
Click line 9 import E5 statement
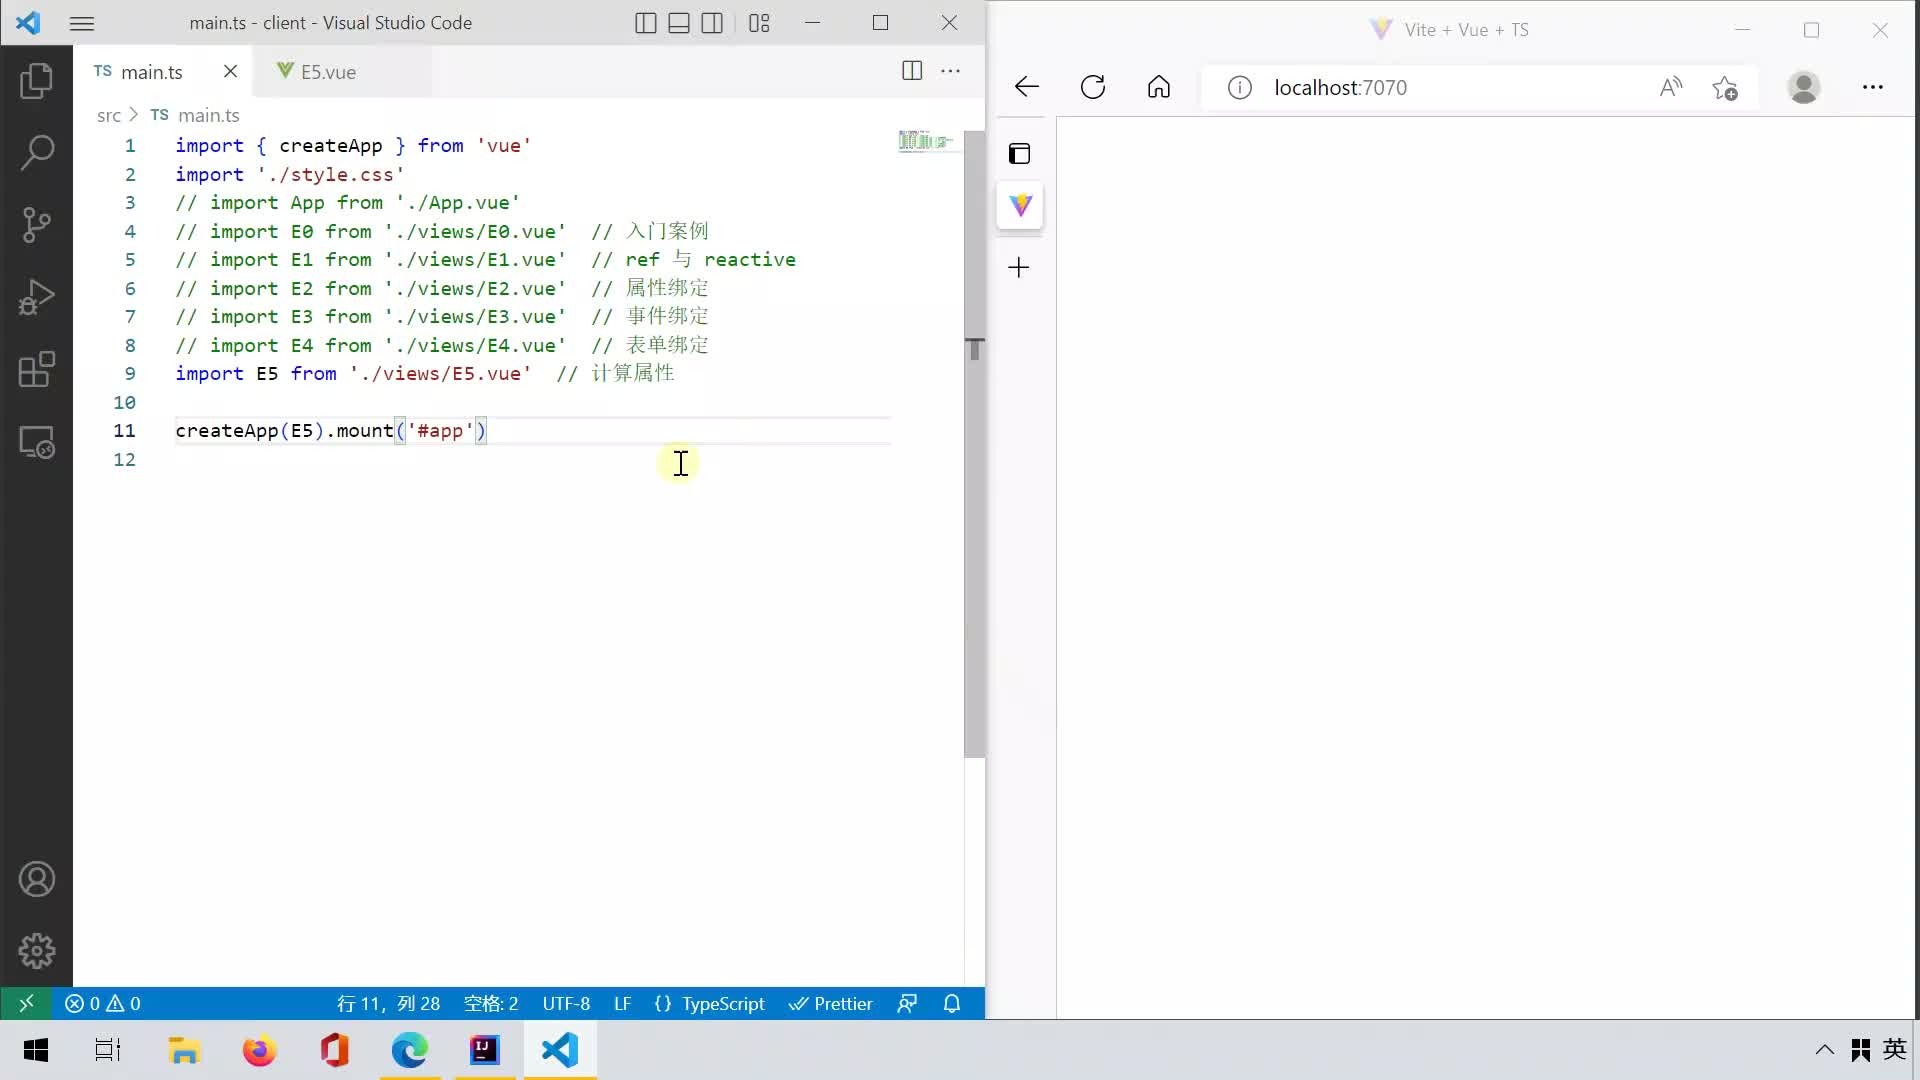[353, 374]
